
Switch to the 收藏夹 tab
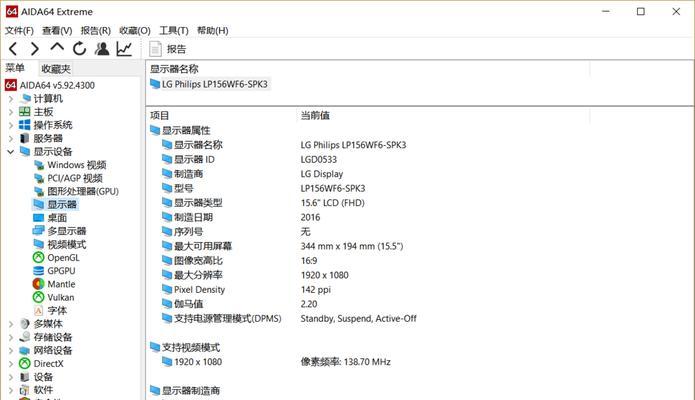click(56, 69)
